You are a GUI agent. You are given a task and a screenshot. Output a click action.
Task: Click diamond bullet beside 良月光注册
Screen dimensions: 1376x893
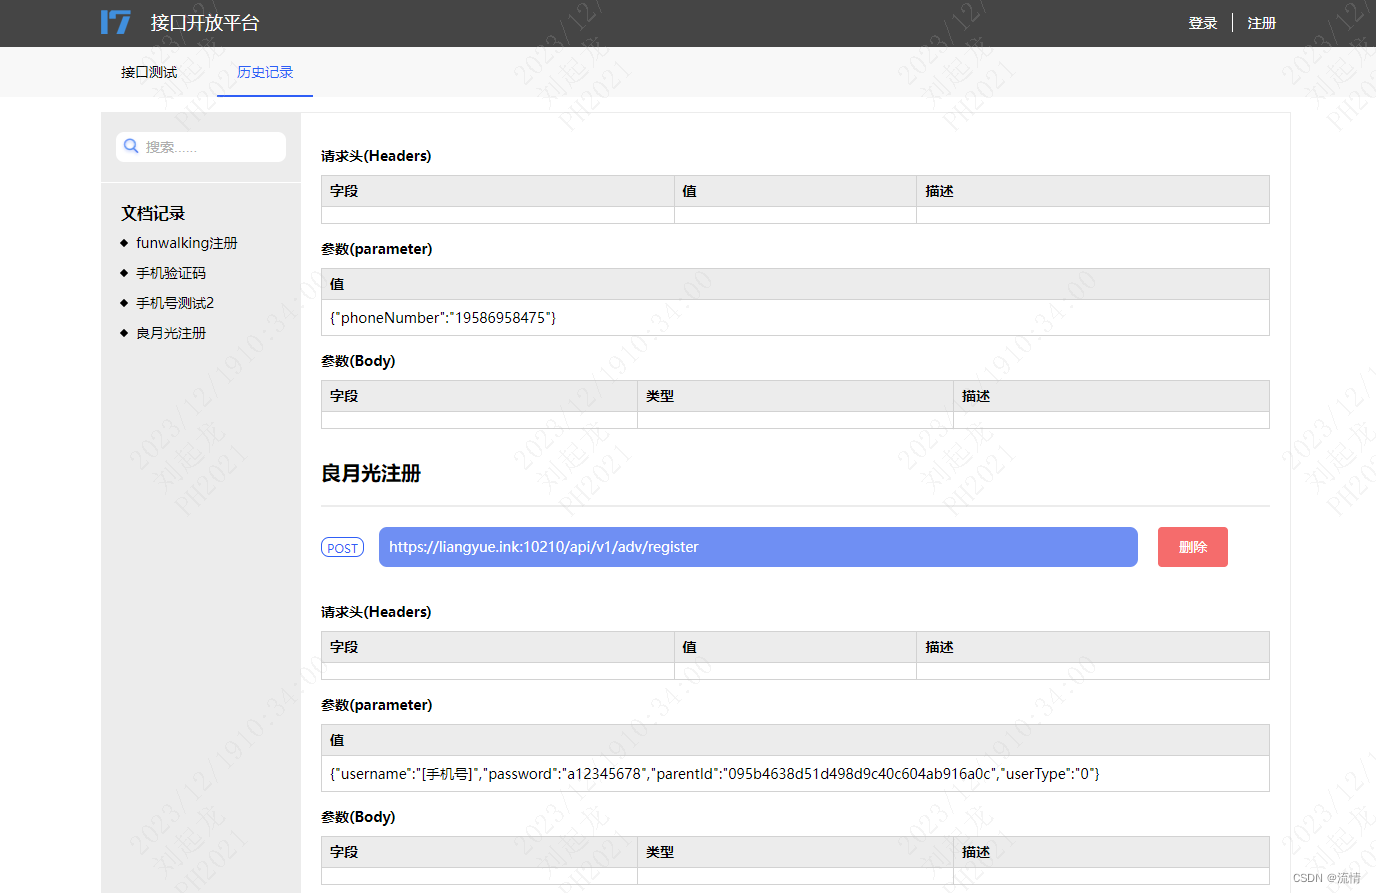tap(123, 332)
